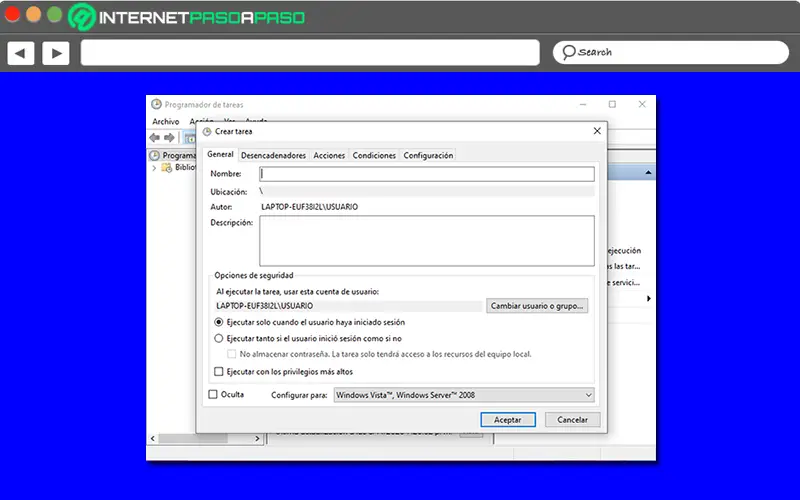Maximize the Programador de tareas window

(612, 104)
